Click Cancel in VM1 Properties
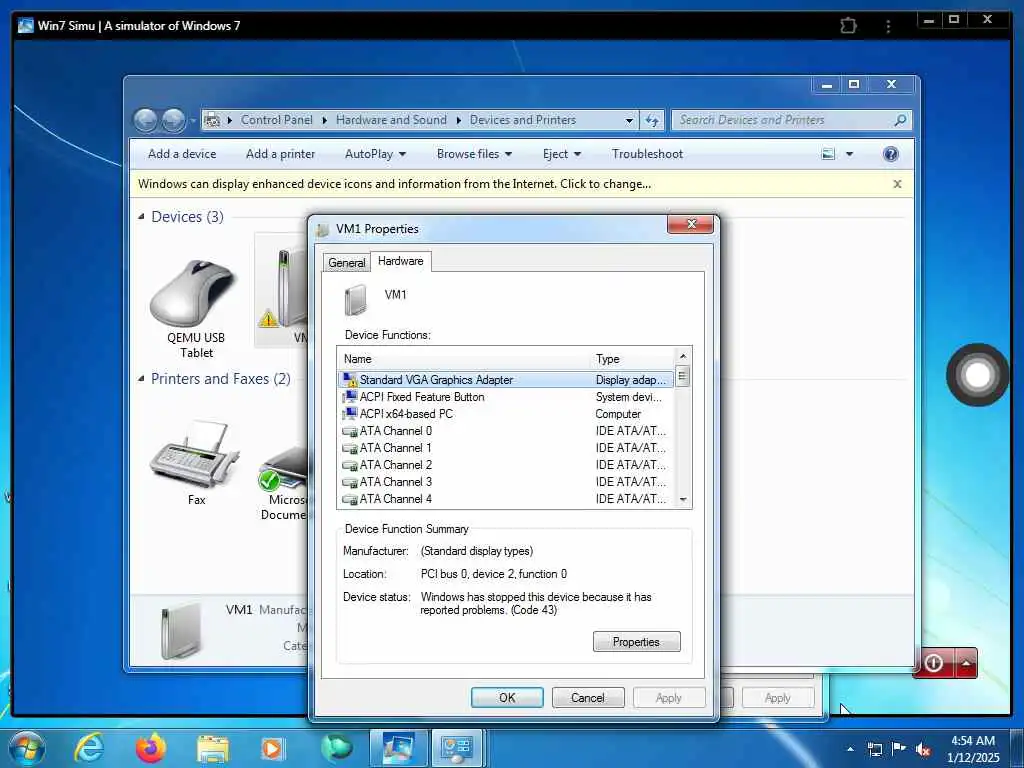1024x768 pixels. coord(588,697)
